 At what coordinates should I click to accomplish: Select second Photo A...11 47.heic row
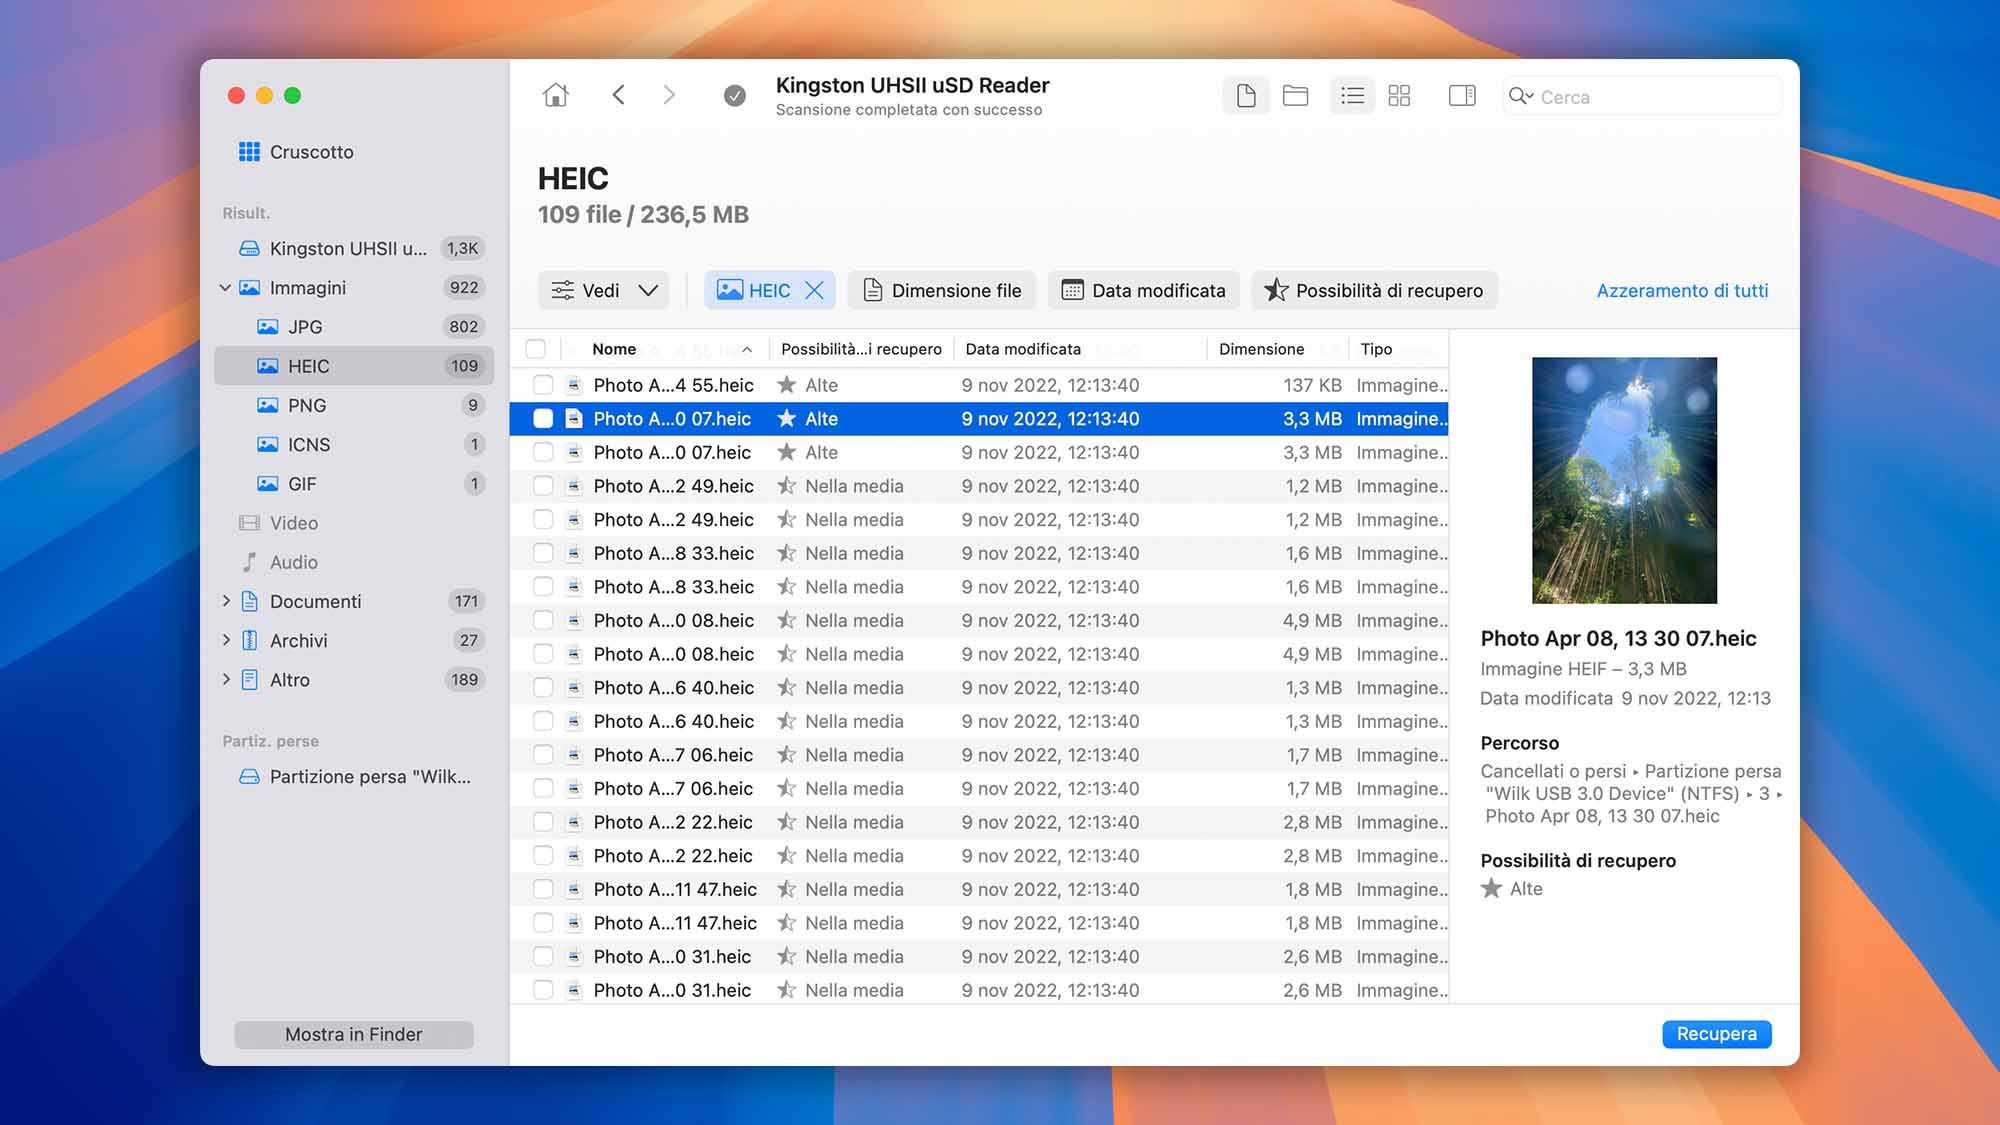[x=979, y=923]
